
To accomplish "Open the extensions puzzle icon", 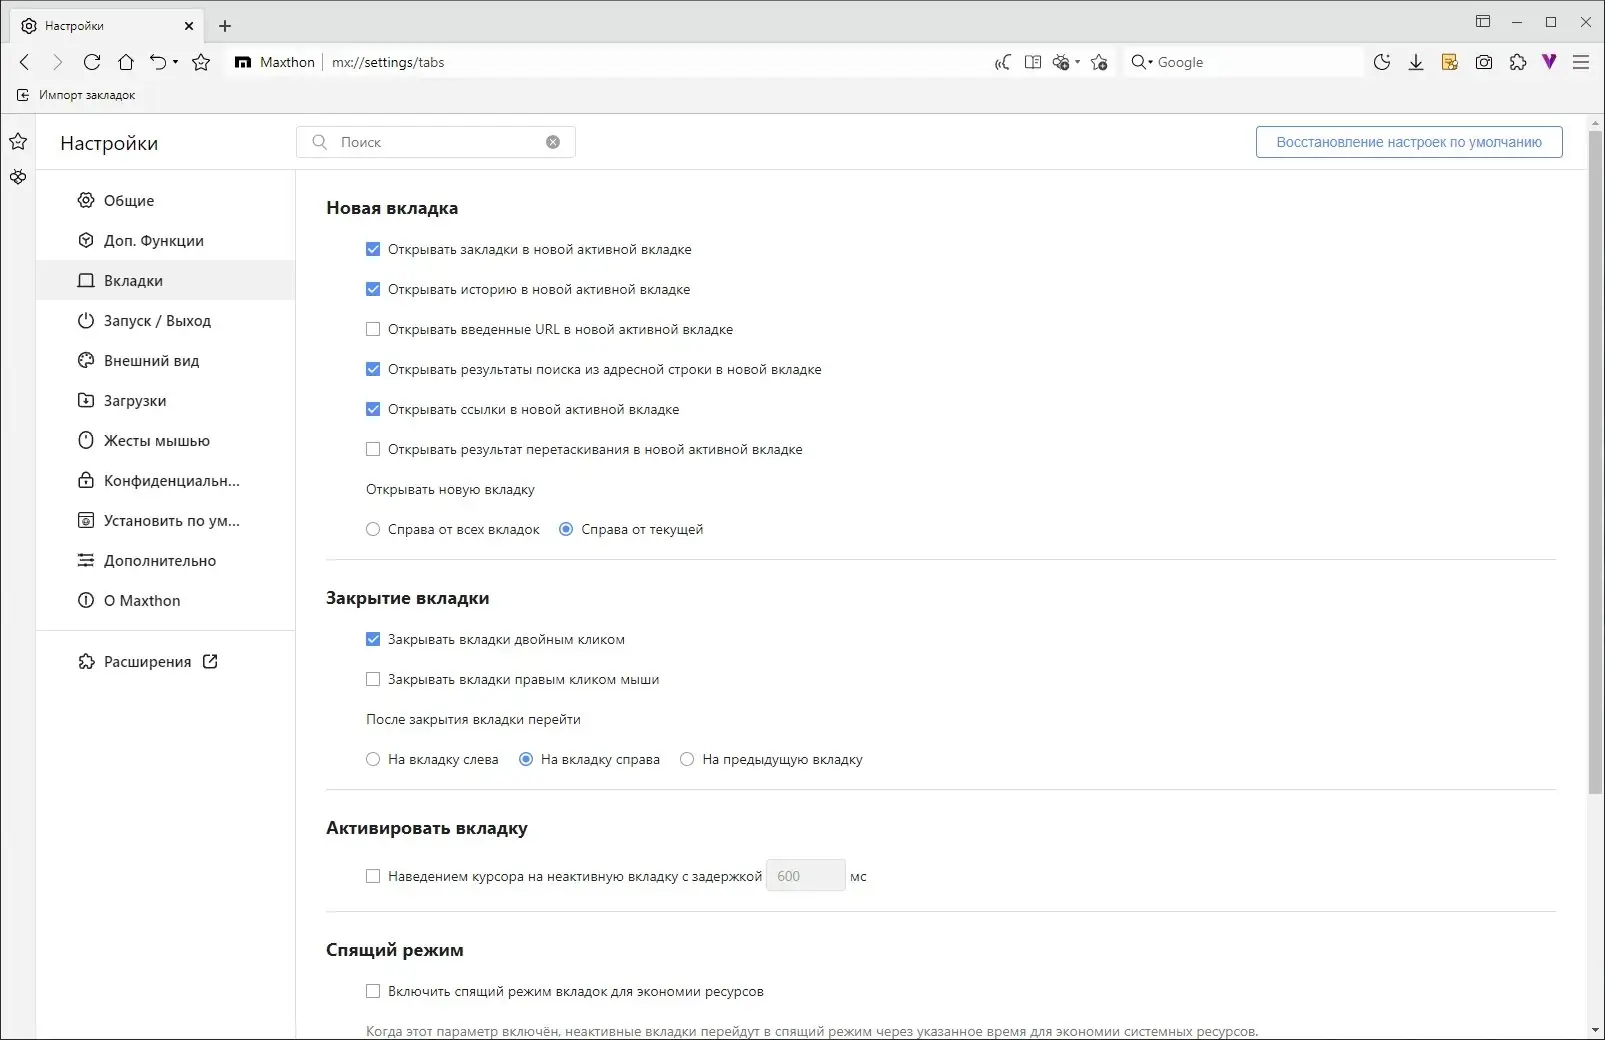I will pyautogui.click(x=1518, y=62).
